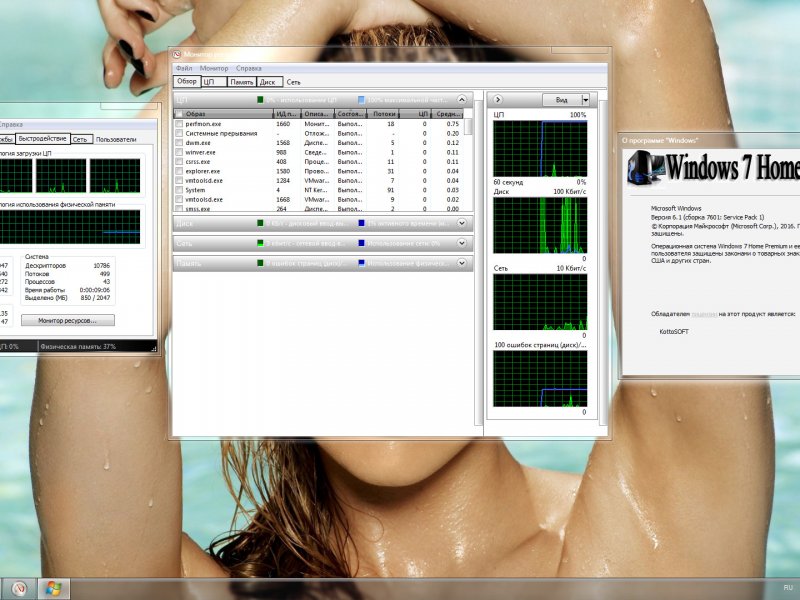800x600 pixels.
Task: Open the Пользователи tab in Task Manager
Action: point(116,139)
